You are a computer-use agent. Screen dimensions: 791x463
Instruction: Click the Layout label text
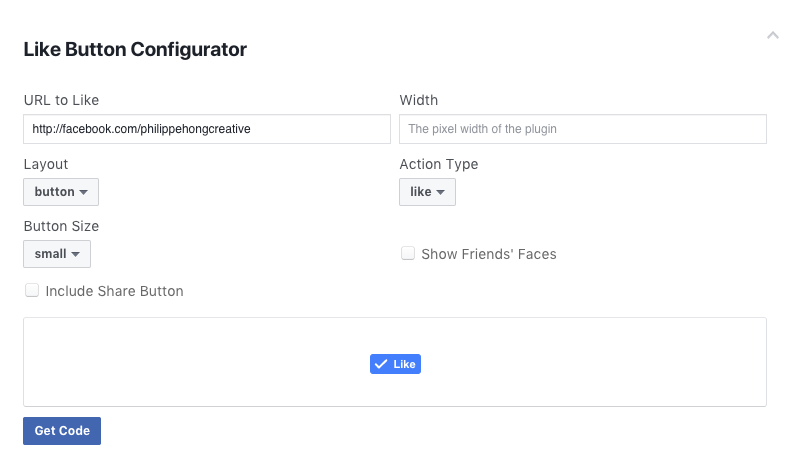pyautogui.click(x=46, y=164)
